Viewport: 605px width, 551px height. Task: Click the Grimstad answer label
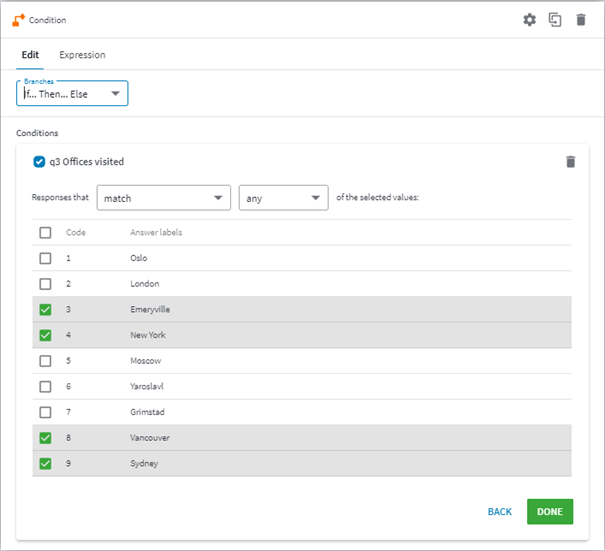point(147,412)
